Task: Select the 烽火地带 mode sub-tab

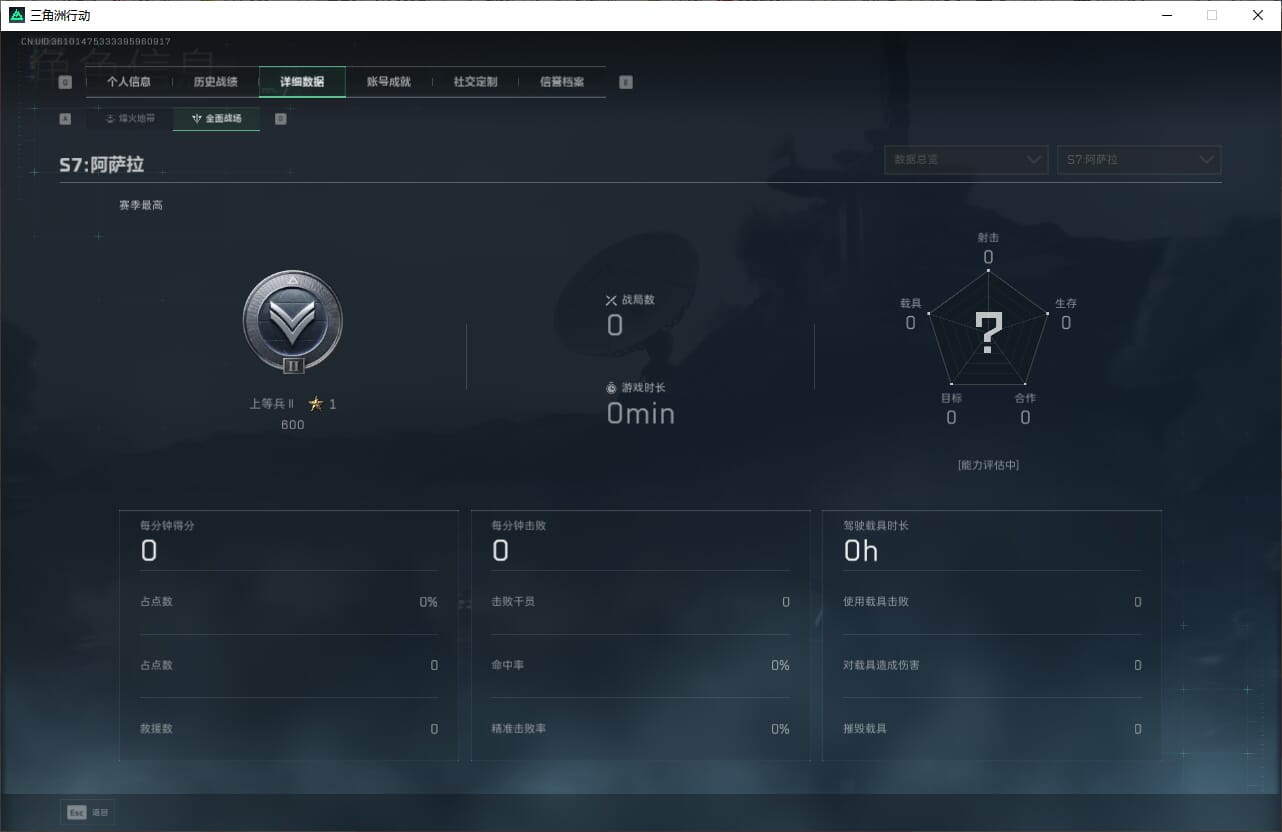Action: tap(130, 119)
